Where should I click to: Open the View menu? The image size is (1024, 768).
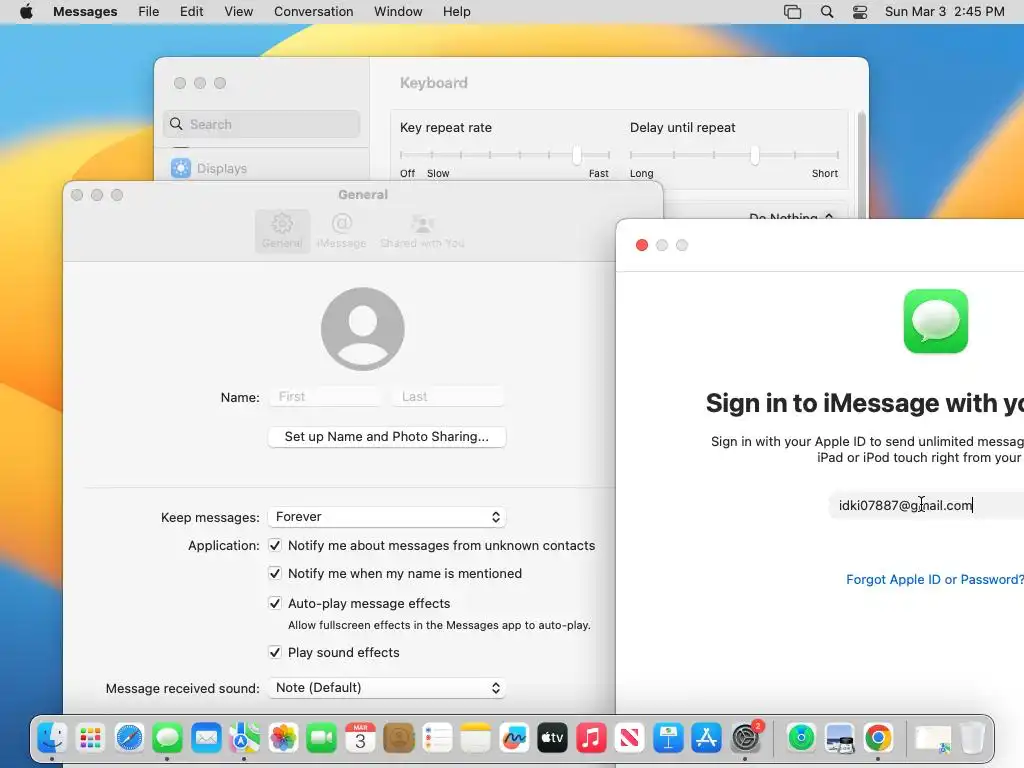[238, 12]
